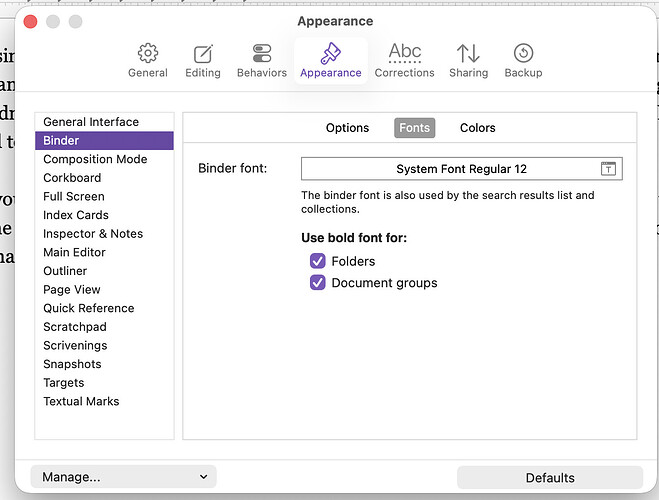
Task: Switch to the Colors tab
Action: 477,128
